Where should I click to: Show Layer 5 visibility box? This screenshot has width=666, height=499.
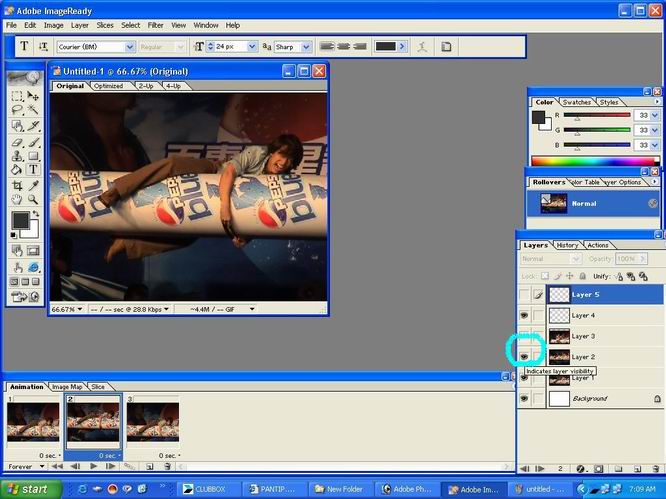pyautogui.click(x=524, y=294)
